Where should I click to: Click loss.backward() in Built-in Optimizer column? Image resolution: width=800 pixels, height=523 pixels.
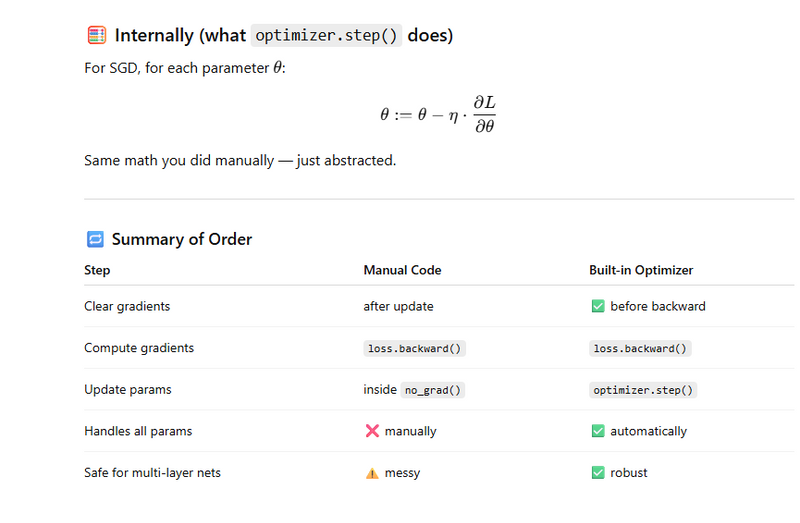641,348
